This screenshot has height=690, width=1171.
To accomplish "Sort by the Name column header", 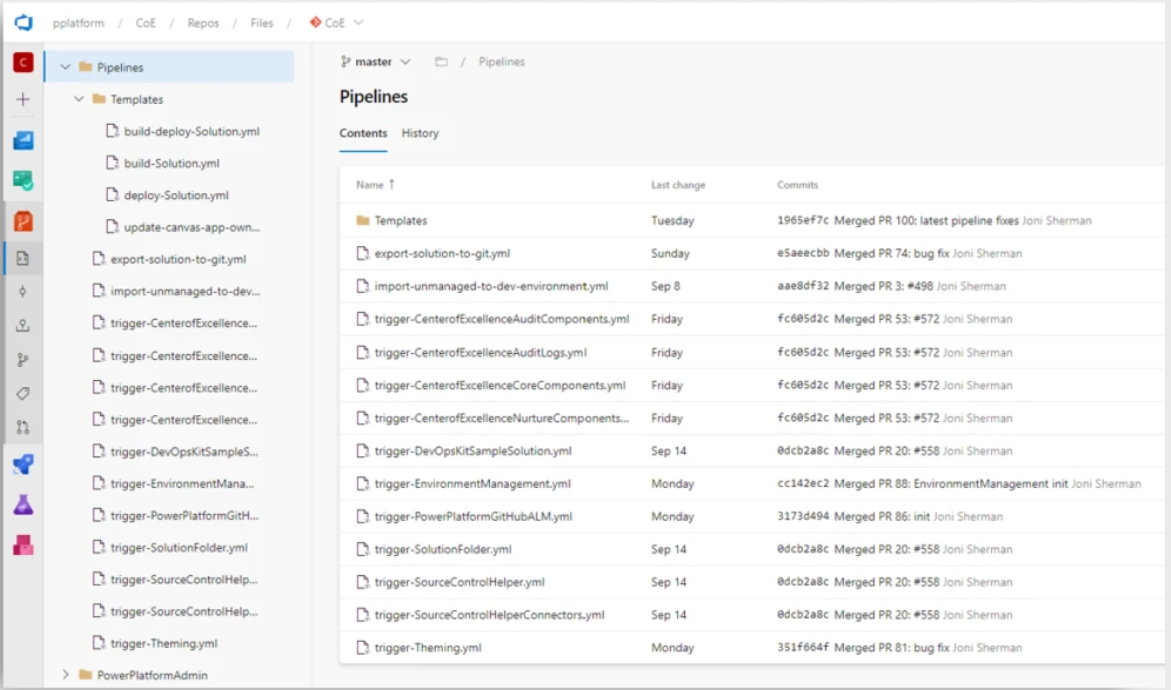I will click(375, 184).
